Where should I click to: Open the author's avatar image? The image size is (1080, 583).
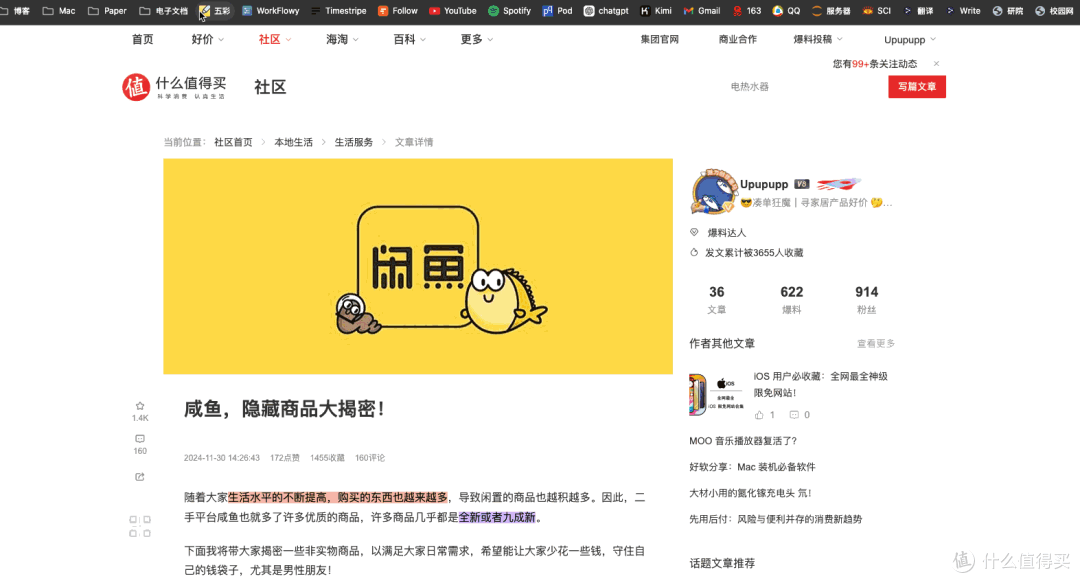tap(713, 192)
